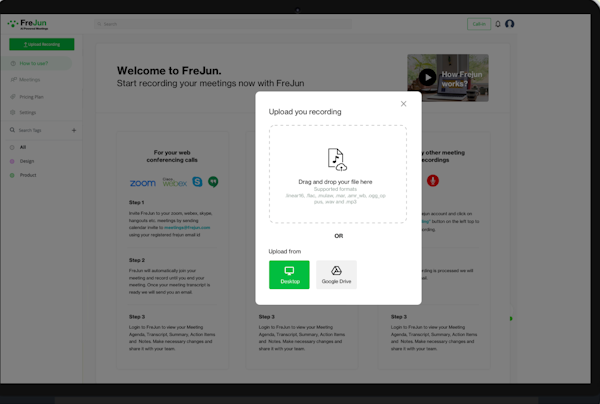Click 'Upload you recording' dialog title
The image size is (600, 404).
pos(305,112)
